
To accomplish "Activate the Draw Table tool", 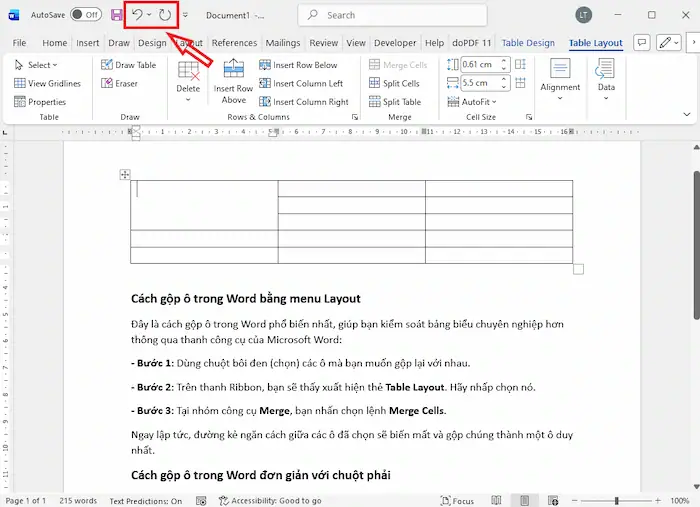I will point(129,65).
